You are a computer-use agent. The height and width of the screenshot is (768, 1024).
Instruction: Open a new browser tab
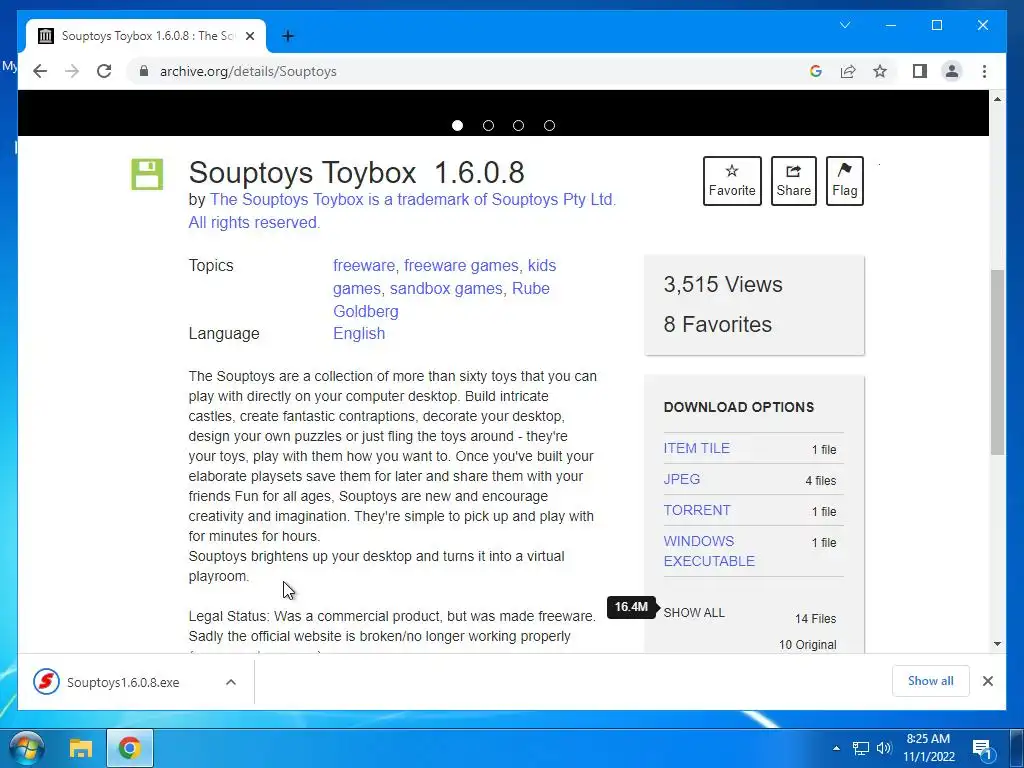point(288,36)
